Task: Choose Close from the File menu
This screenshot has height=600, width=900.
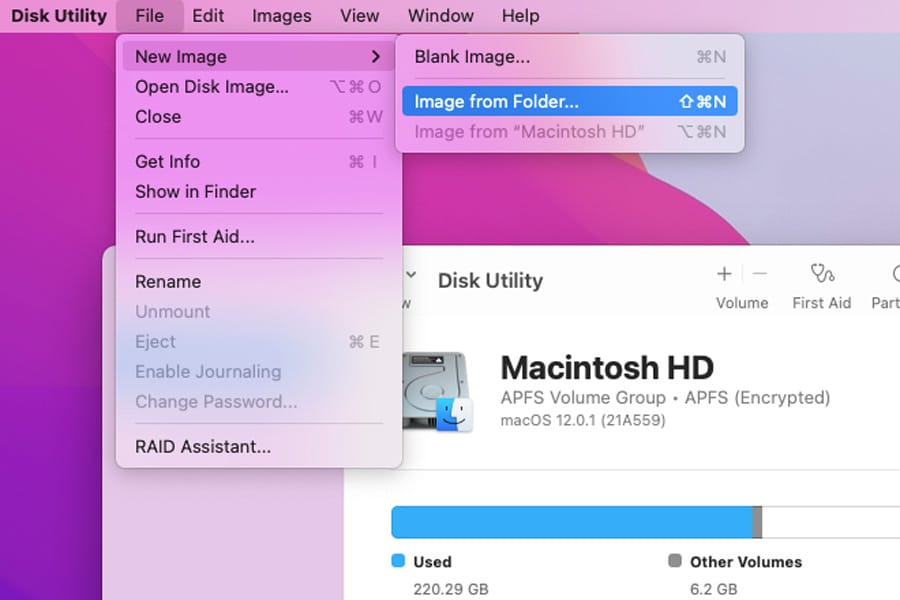Action: (258, 117)
